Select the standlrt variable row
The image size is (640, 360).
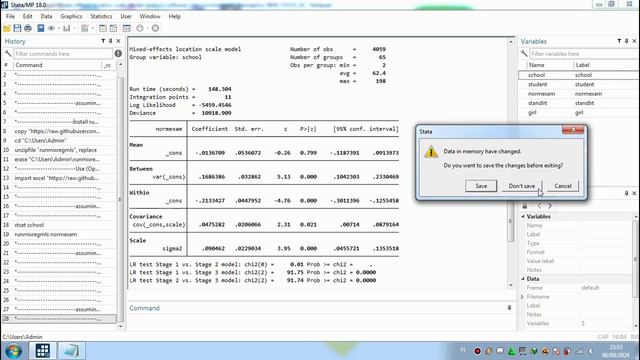click(x=578, y=103)
